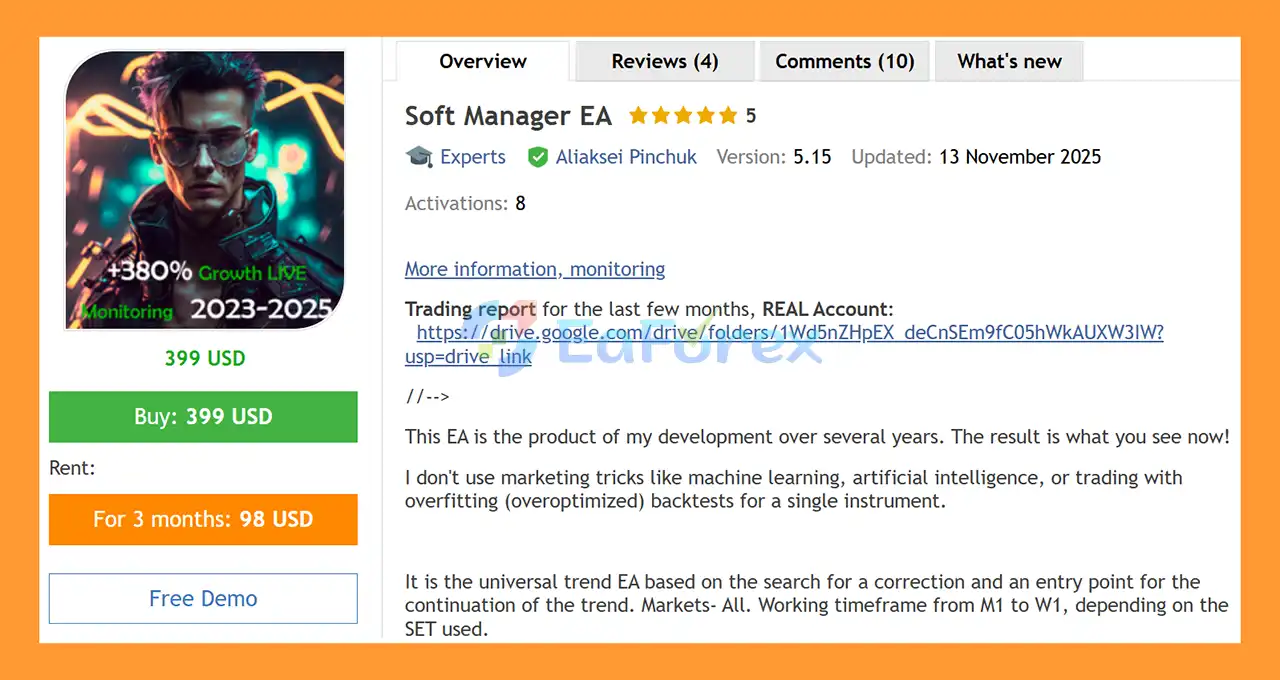Viewport: 1280px width, 680px height.
Task: Click the green verified shield icon
Action: tap(538, 157)
